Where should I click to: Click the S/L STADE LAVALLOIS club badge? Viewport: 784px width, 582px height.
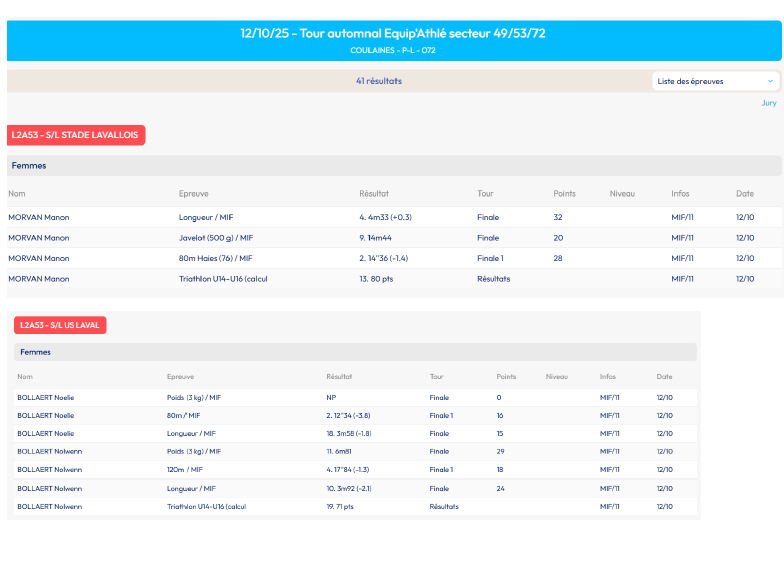point(76,135)
